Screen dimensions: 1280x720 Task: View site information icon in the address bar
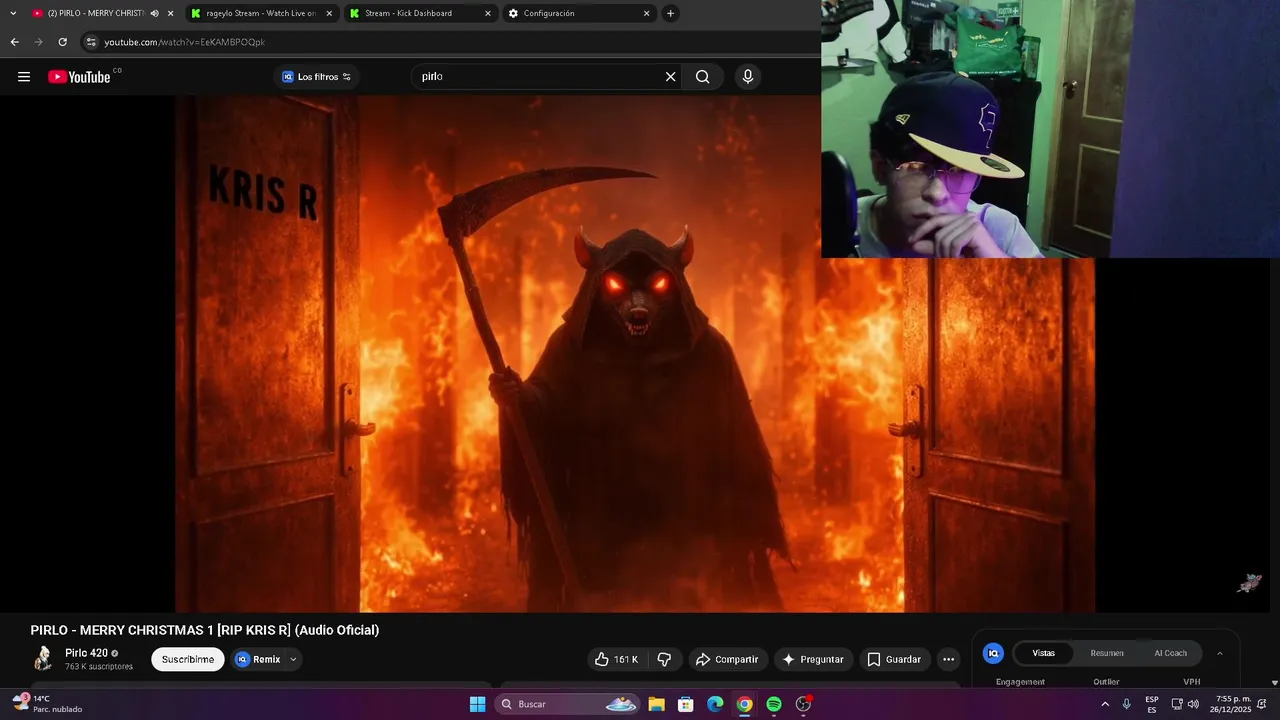[x=91, y=42]
